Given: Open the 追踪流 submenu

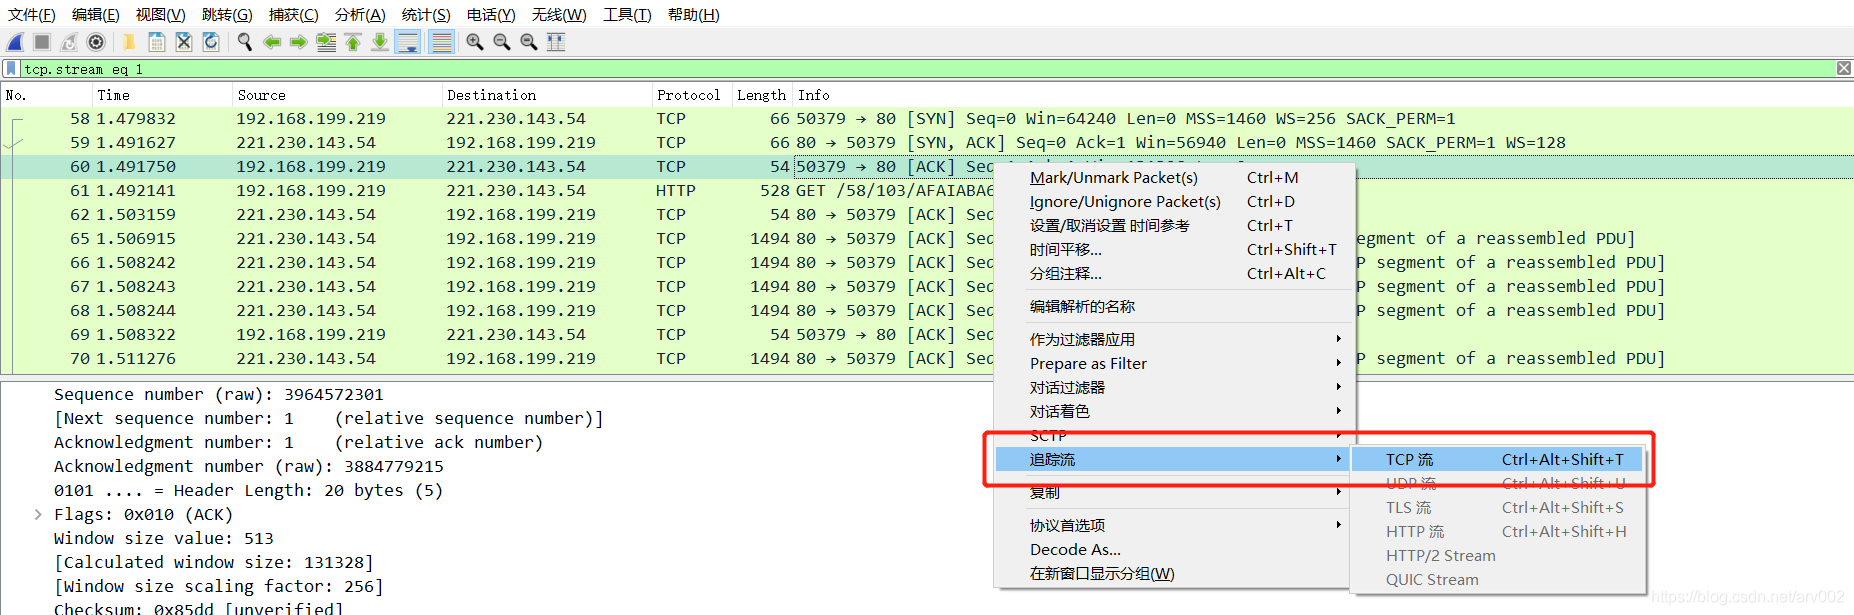Looking at the screenshot, I should tap(1173, 459).
